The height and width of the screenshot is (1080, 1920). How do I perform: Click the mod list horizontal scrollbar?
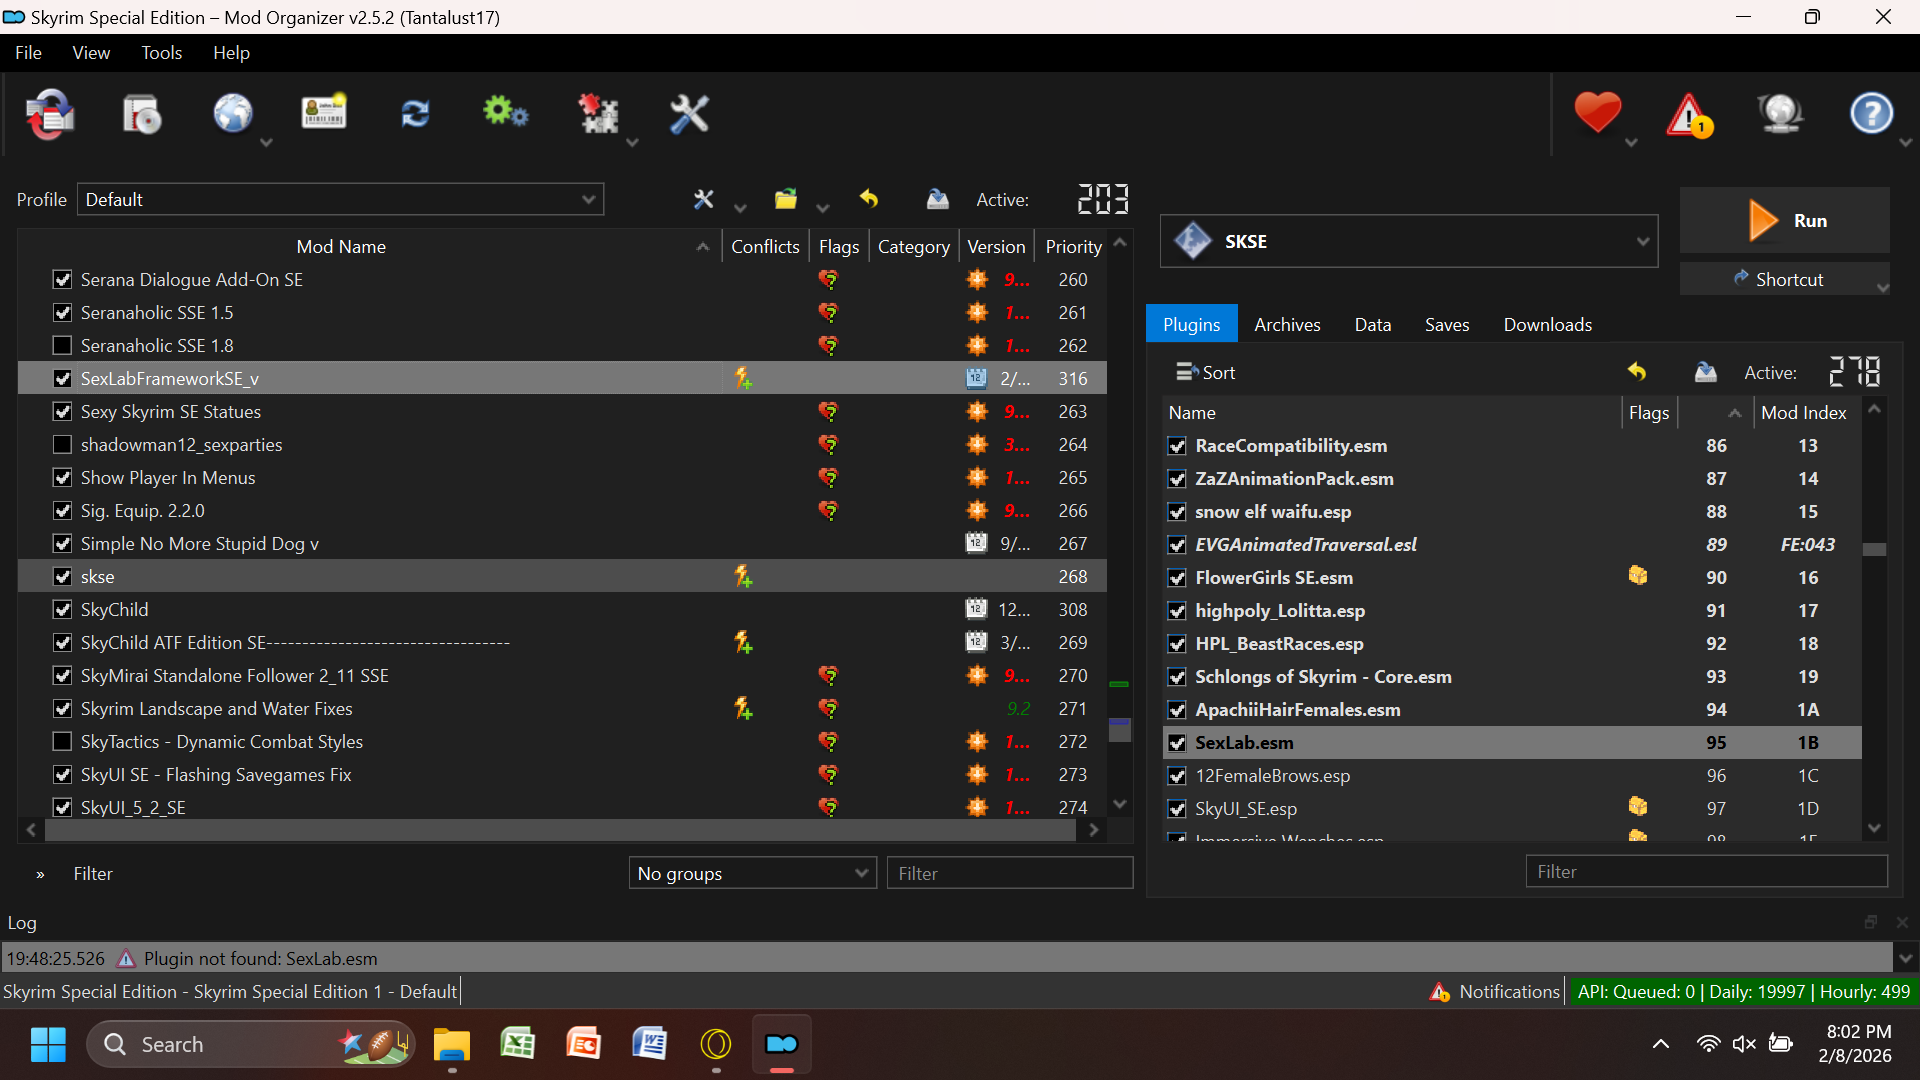(x=562, y=830)
